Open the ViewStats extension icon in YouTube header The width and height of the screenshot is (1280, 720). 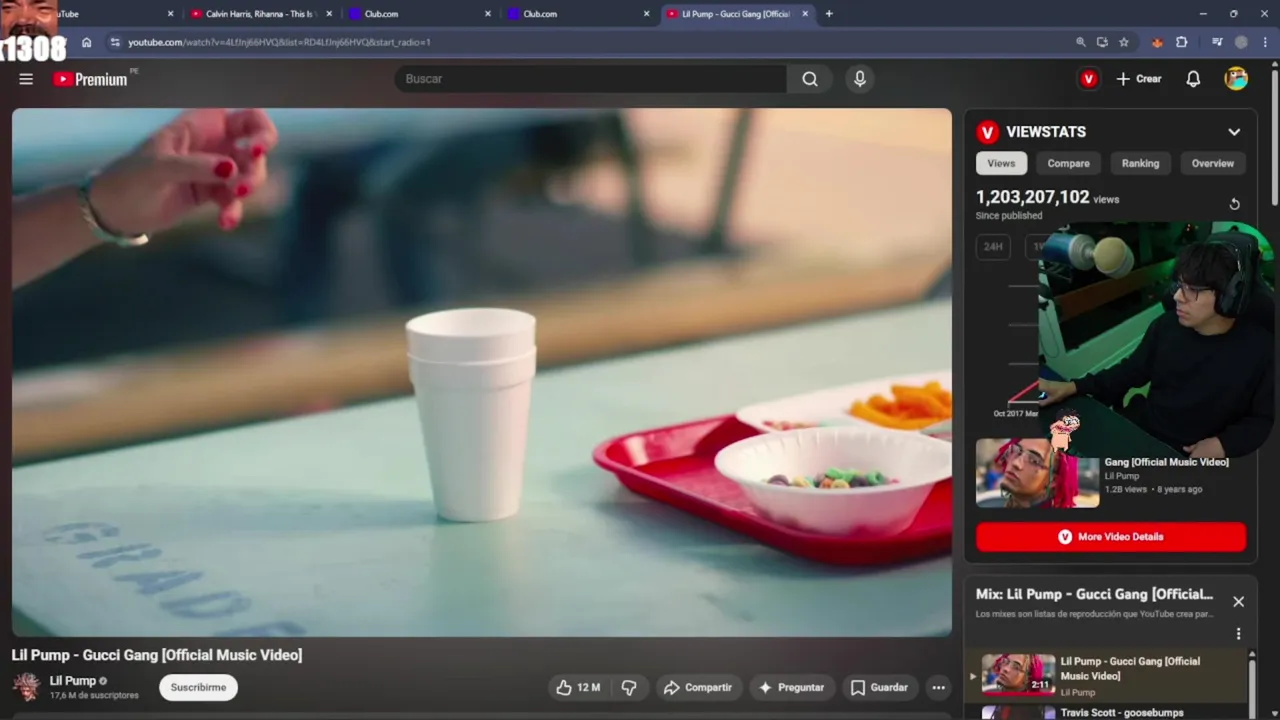1088,79
